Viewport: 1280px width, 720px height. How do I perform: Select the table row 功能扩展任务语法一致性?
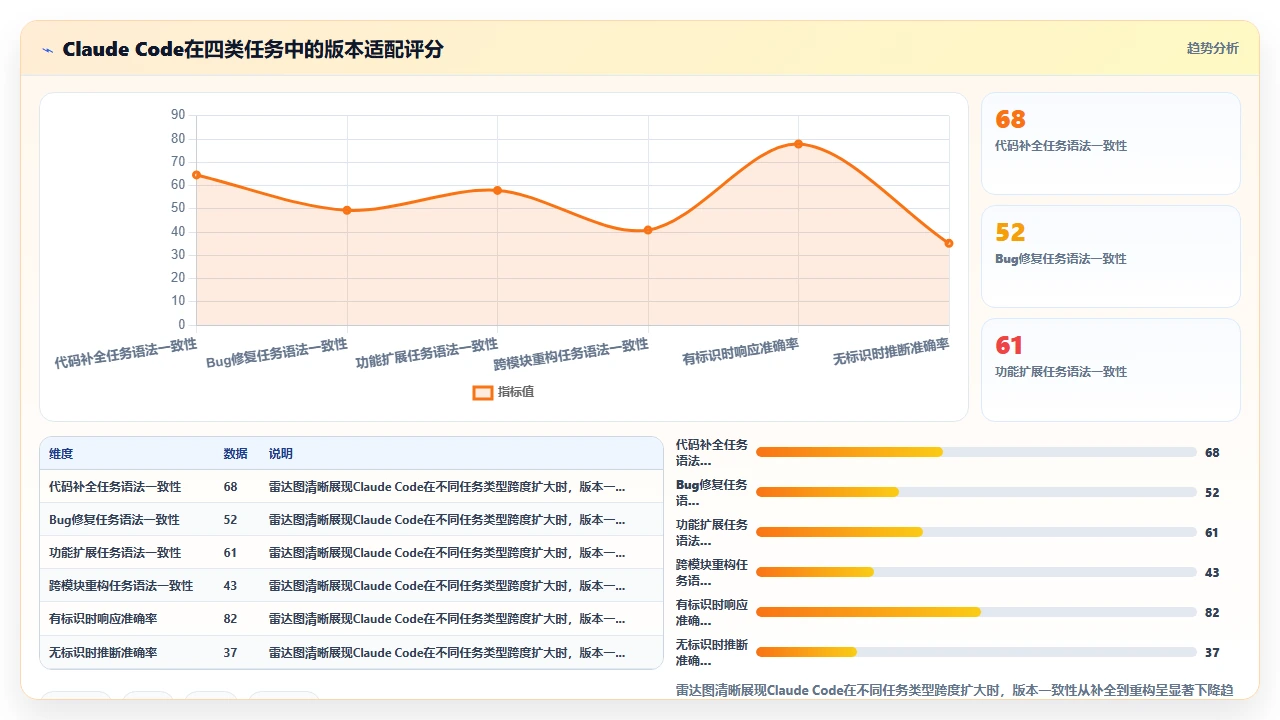point(351,553)
